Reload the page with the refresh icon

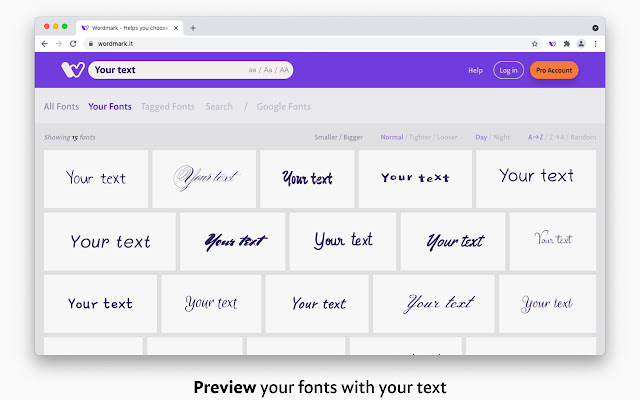click(73, 44)
